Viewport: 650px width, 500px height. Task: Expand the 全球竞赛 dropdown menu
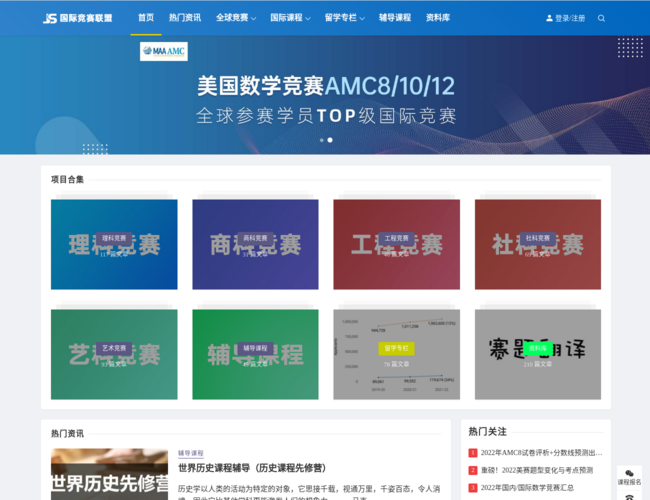pos(235,18)
